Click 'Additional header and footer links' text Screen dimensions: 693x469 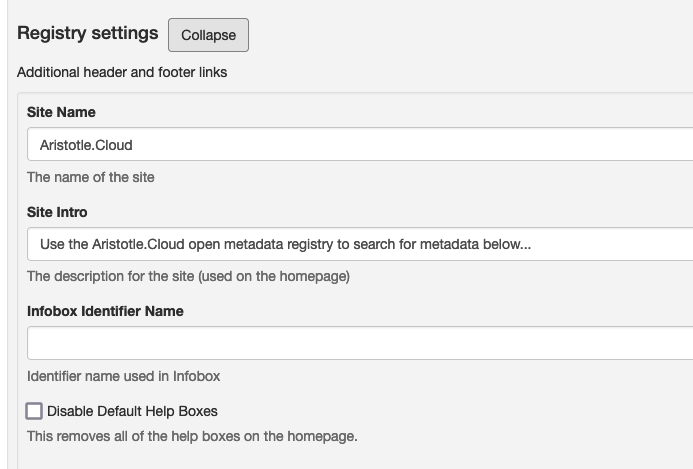(122, 72)
